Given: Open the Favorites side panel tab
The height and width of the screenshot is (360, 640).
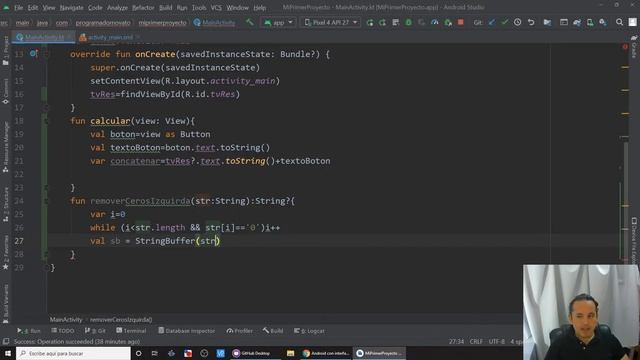Looking at the screenshot, I should (5, 252).
